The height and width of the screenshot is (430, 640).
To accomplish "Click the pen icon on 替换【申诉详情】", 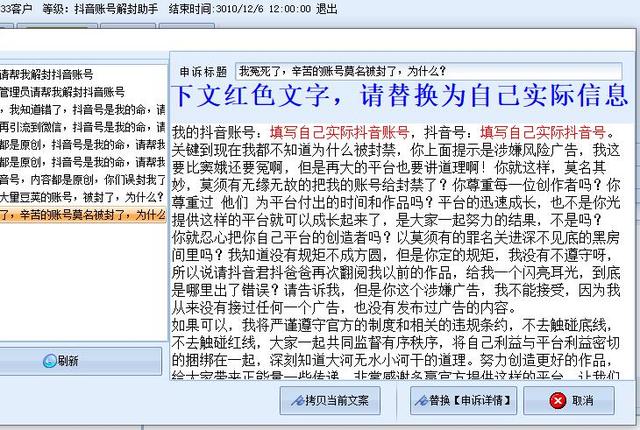I will pos(421,401).
